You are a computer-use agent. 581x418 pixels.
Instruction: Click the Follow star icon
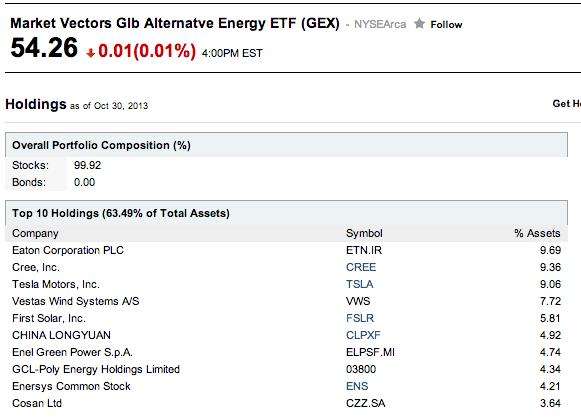tap(419, 24)
